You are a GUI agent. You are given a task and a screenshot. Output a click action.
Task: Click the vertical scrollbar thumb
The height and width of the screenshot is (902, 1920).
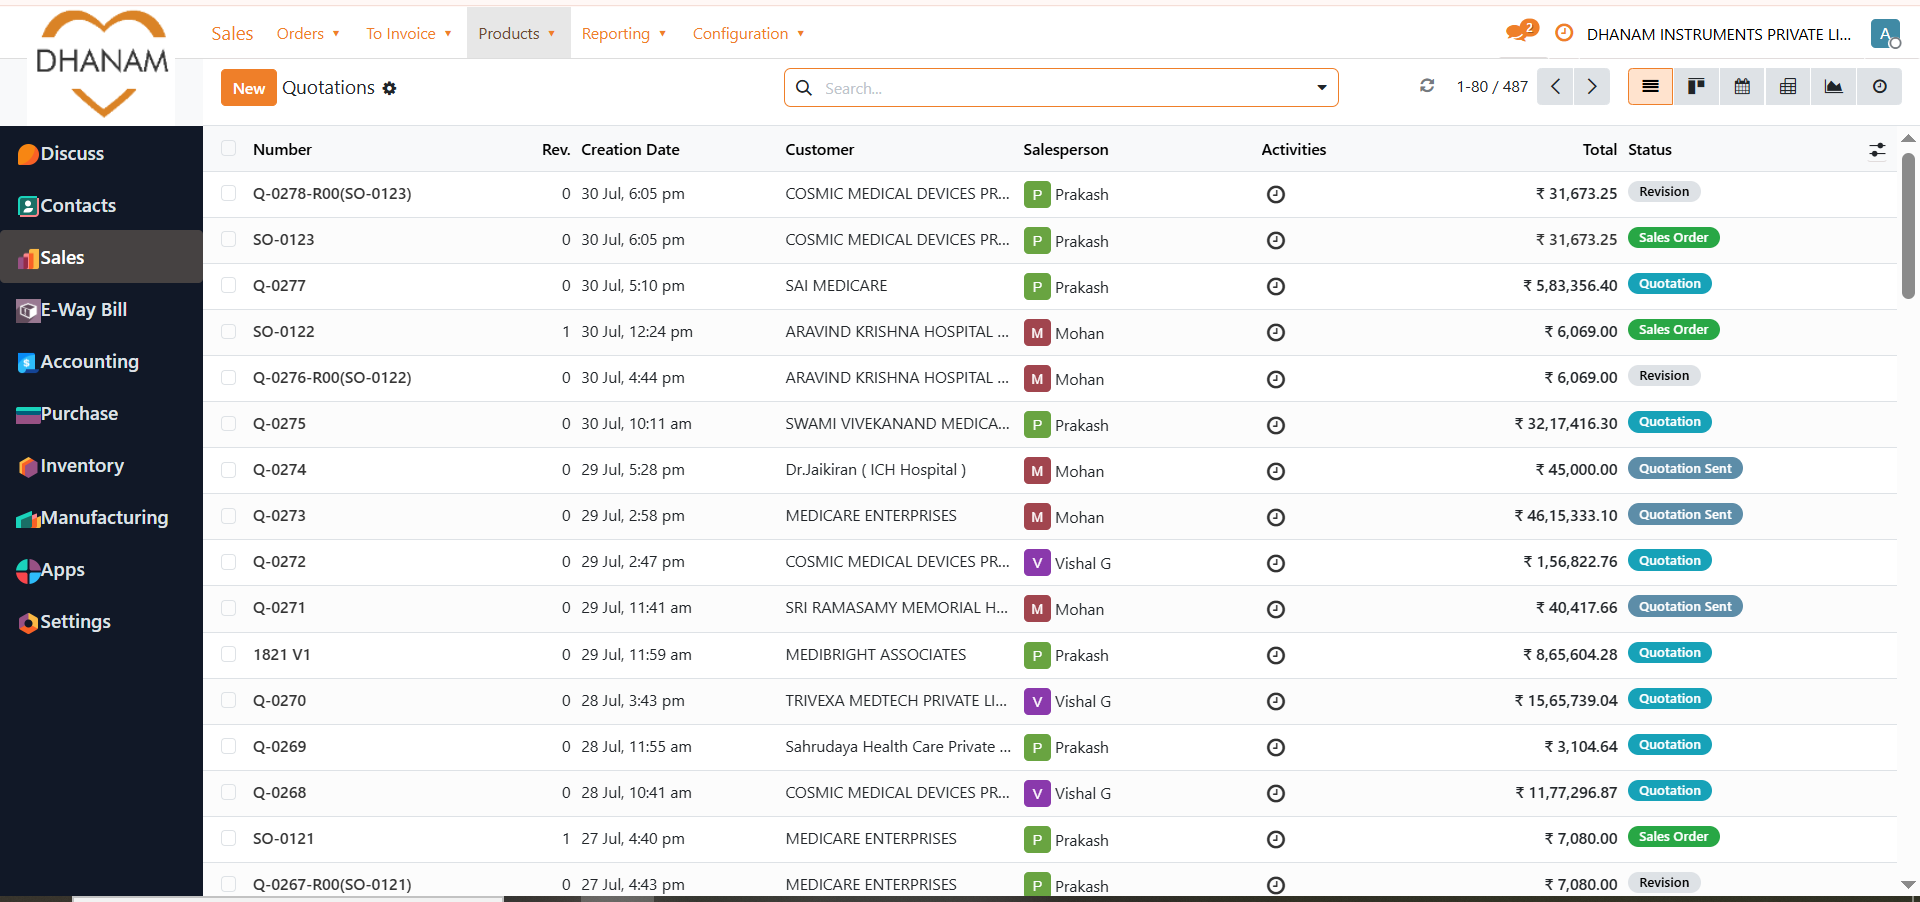[1908, 226]
